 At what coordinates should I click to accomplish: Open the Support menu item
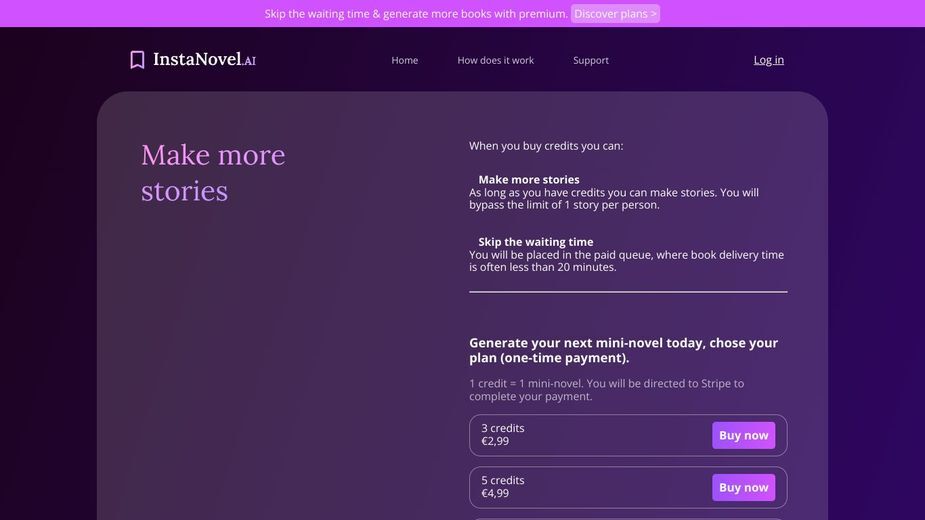(591, 60)
